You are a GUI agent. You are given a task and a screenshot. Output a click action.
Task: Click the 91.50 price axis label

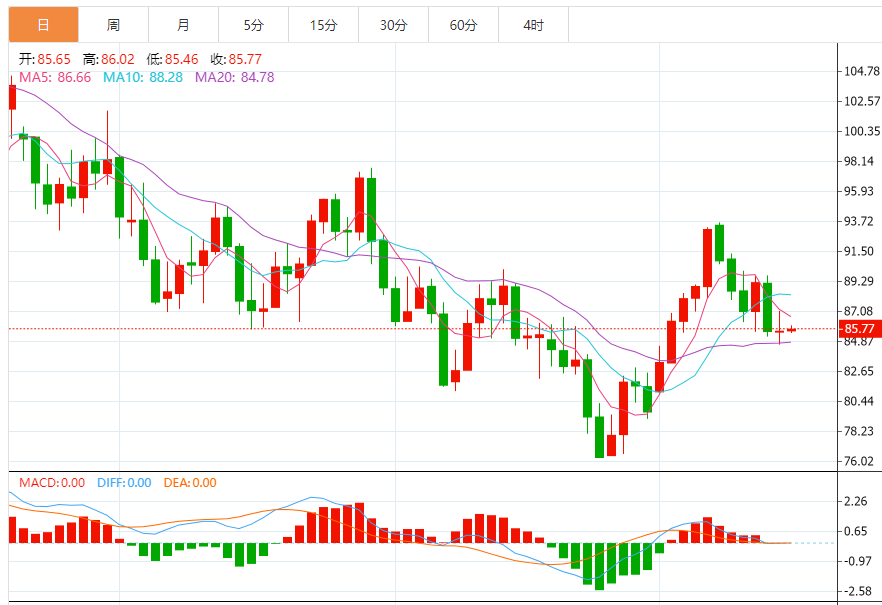click(858, 251)
